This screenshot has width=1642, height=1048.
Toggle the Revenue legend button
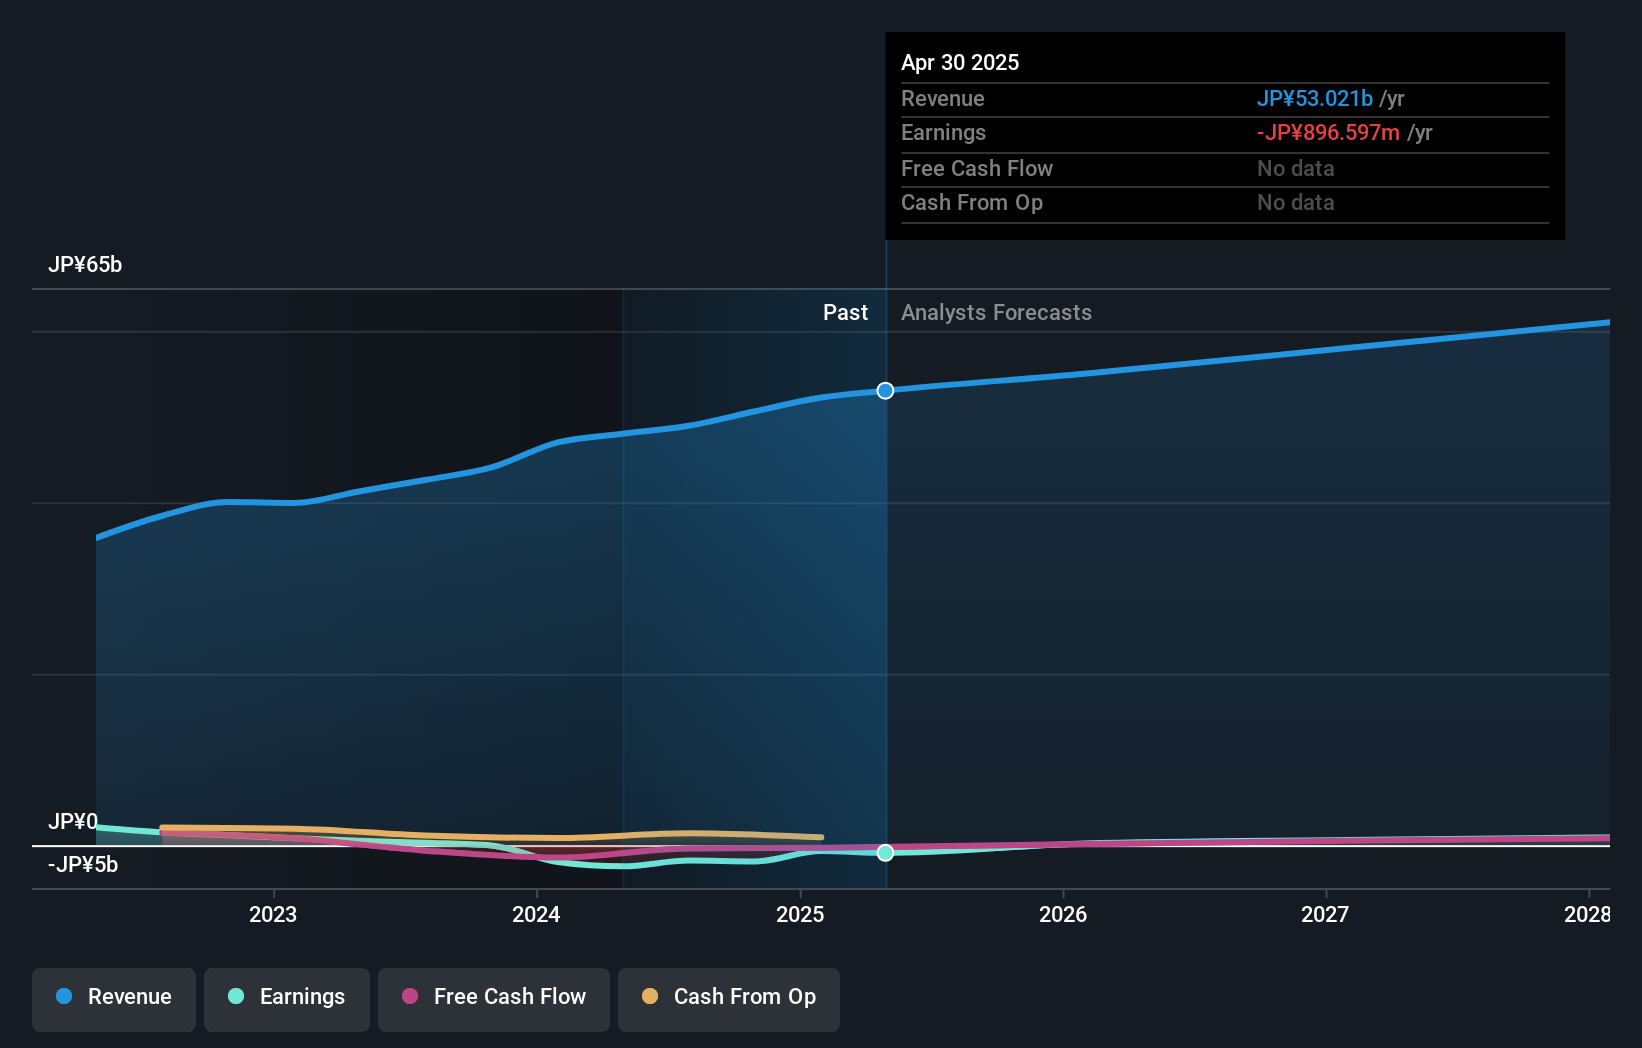tap(114, 999)
